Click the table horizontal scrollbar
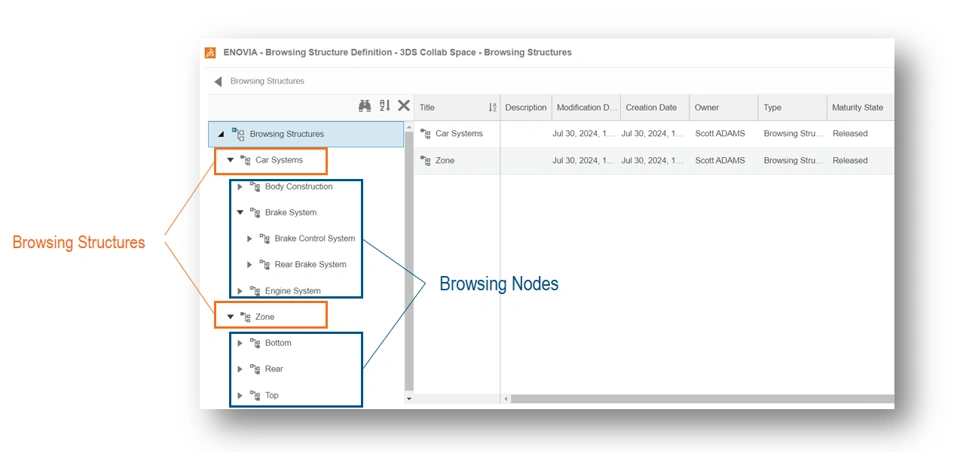This screenshot has width=960, height=452. pos(702,399)
